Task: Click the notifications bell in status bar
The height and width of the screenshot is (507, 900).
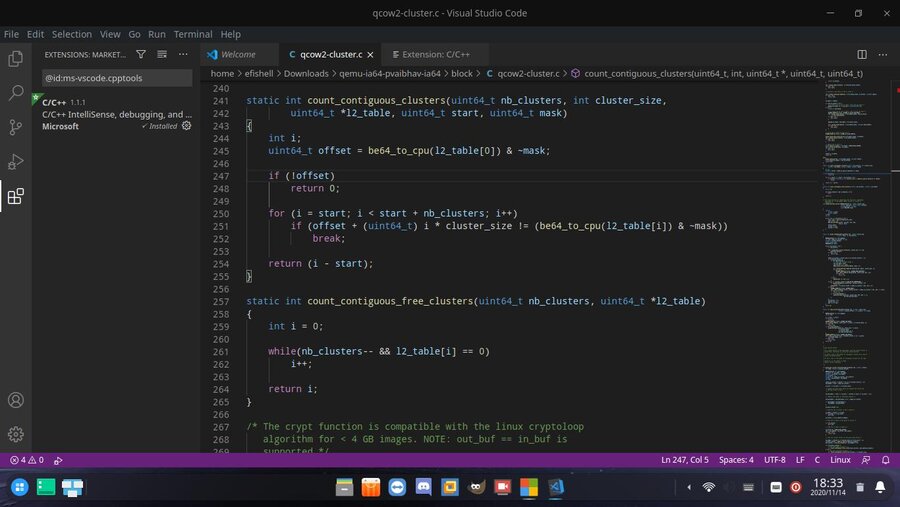Action: point(885,460)
